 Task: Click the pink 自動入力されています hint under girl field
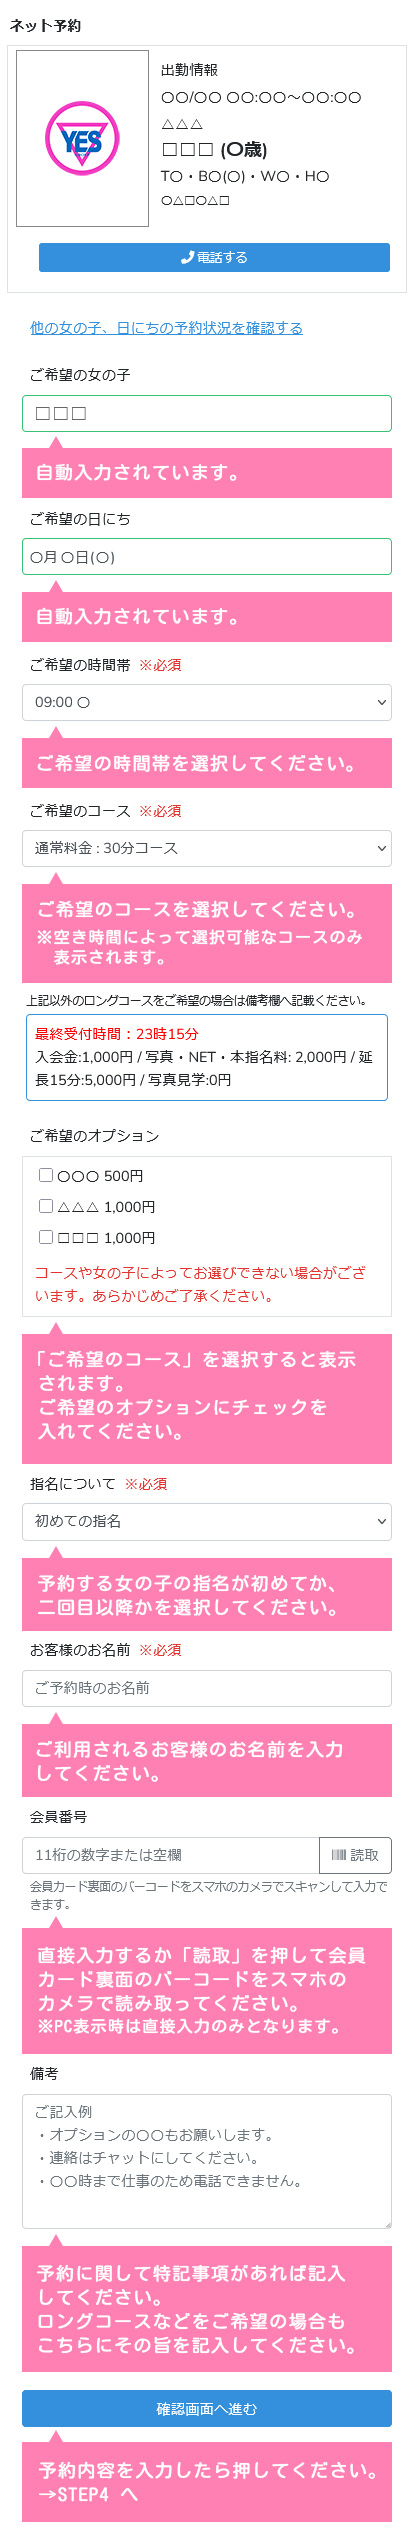(207, 473)
